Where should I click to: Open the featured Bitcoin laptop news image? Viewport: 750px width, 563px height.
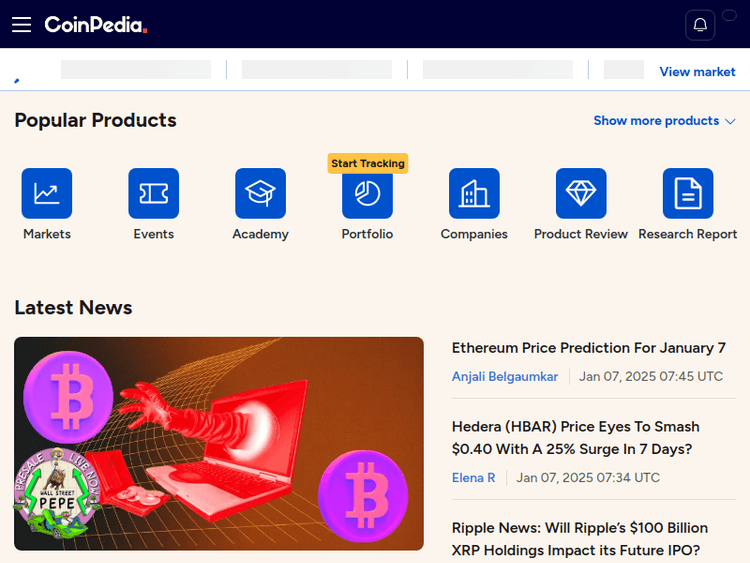[219, 443]
